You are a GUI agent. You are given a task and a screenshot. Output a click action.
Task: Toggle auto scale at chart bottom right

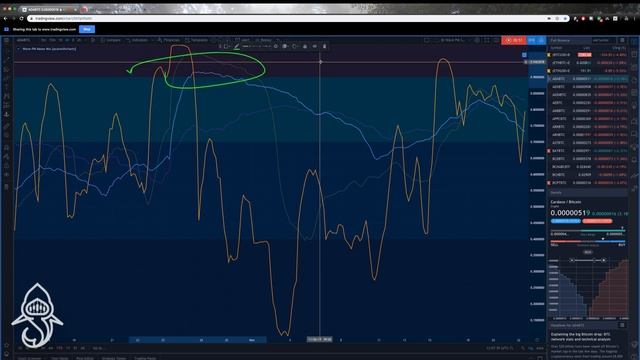pyautogui.click(x=540, y=348)
